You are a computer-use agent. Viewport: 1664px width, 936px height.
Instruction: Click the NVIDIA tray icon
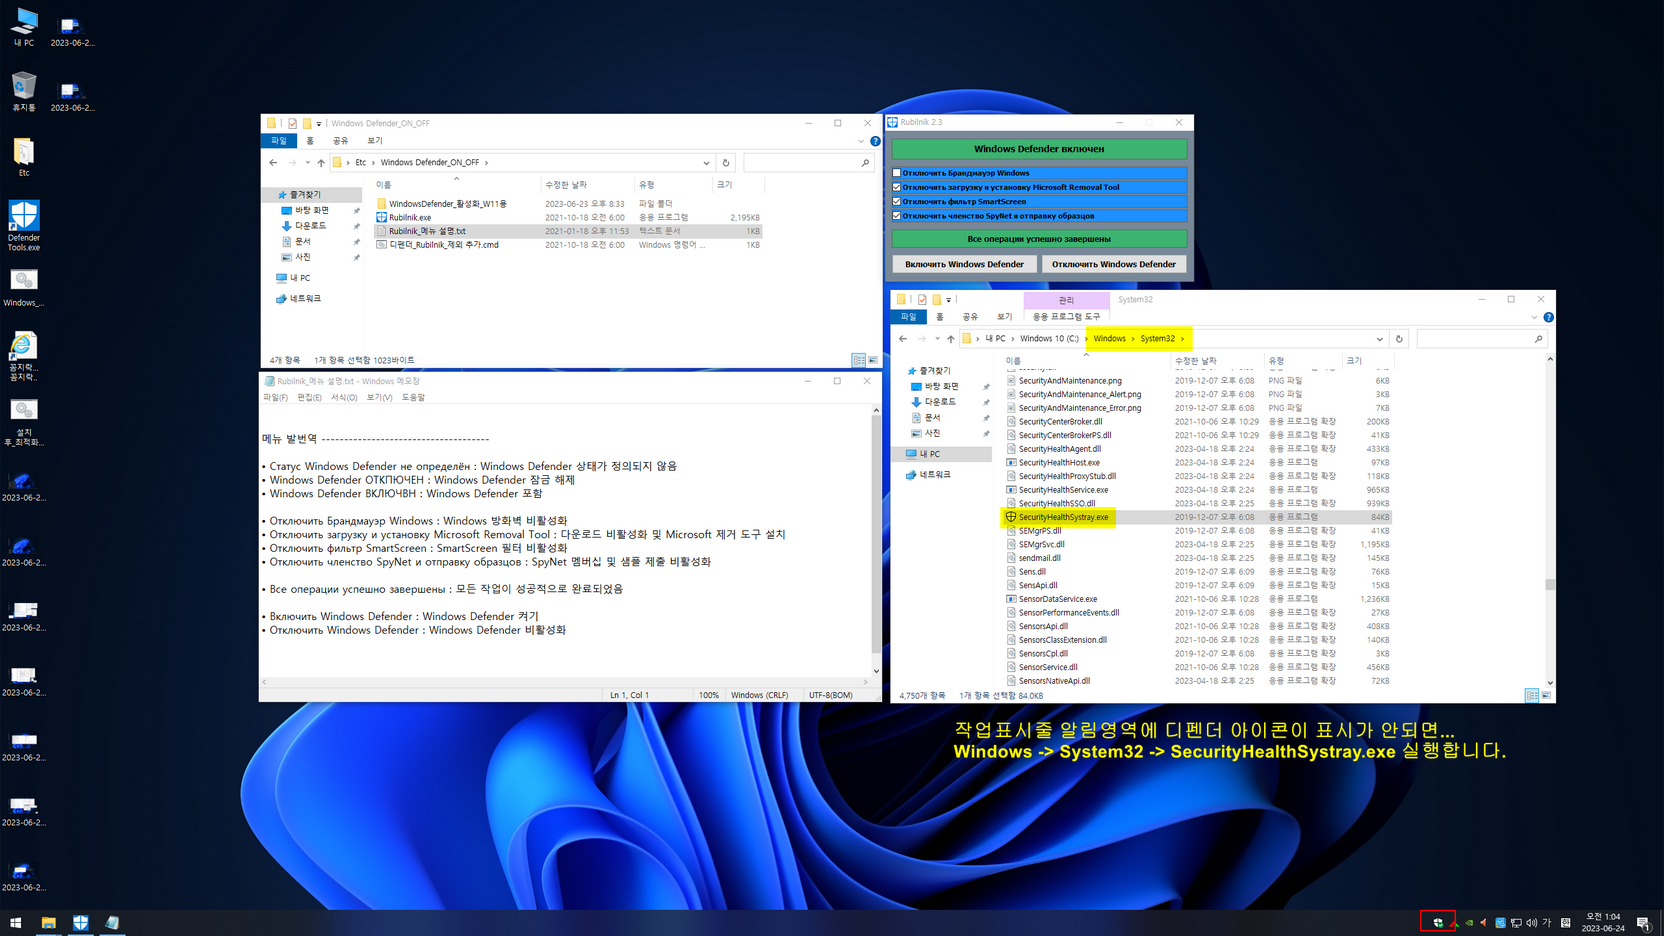pos(1469,923)
